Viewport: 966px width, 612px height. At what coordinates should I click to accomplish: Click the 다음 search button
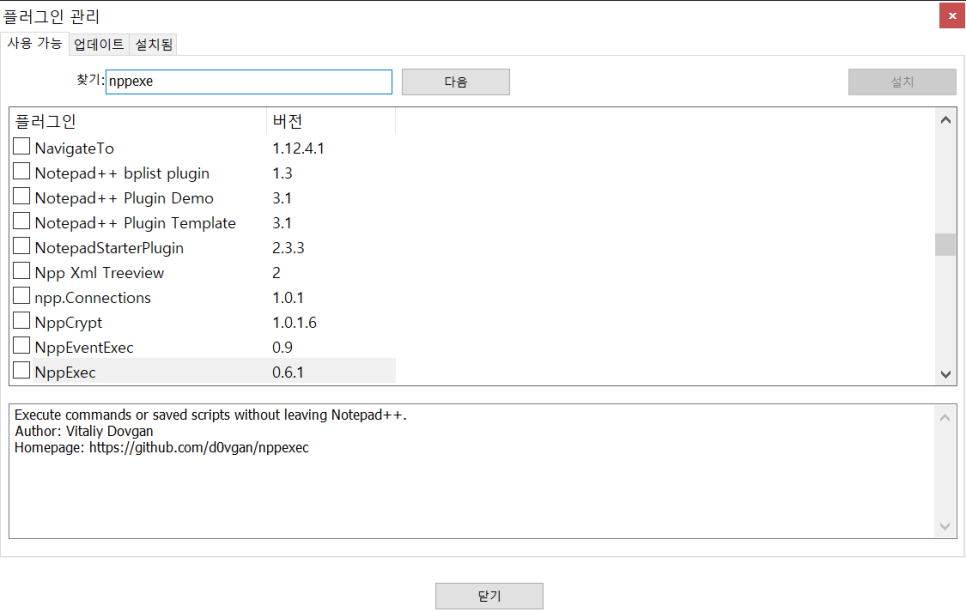(x=456, y=82)
